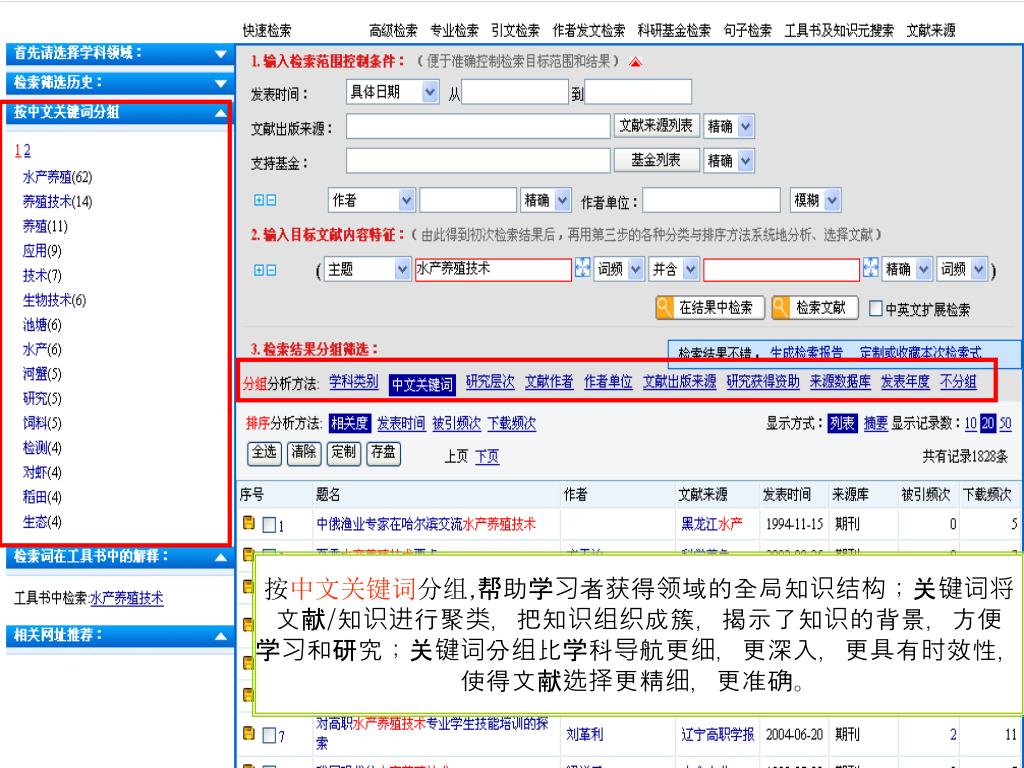Sort results by 下载频次
Viewport: 1024px width, 768px height.
point(511,424)
